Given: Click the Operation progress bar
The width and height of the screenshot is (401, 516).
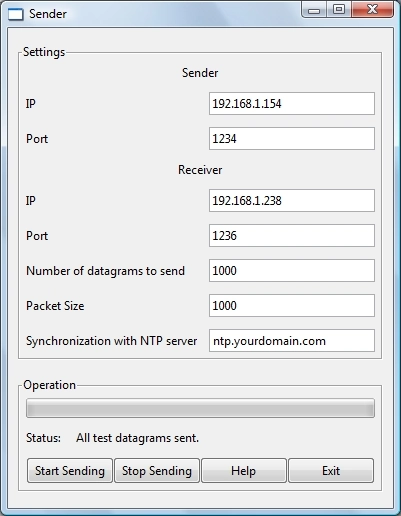Looking at the screenshot, I should (200, 408).
